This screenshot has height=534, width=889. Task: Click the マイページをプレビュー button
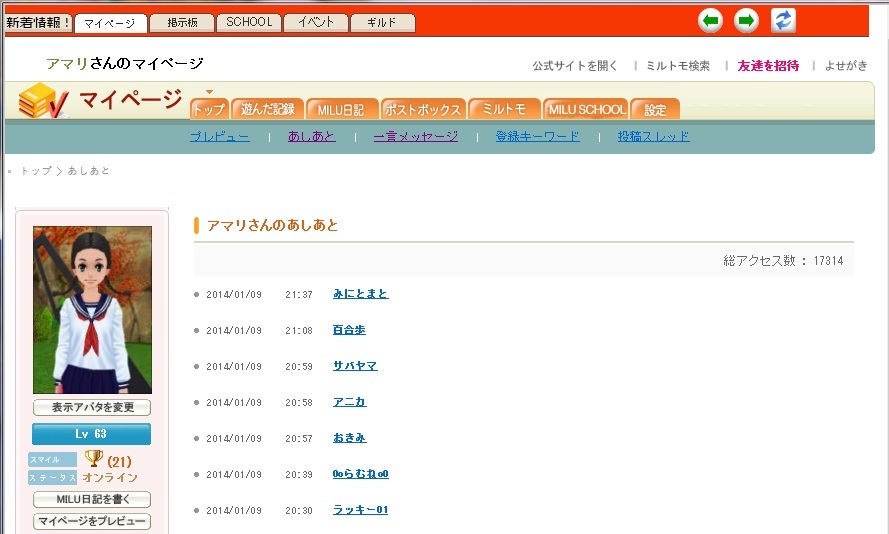tap(92, 521)
